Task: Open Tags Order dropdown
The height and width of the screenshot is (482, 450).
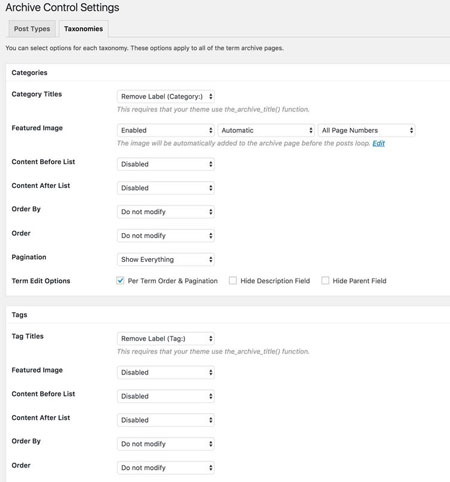Action: 166,468
